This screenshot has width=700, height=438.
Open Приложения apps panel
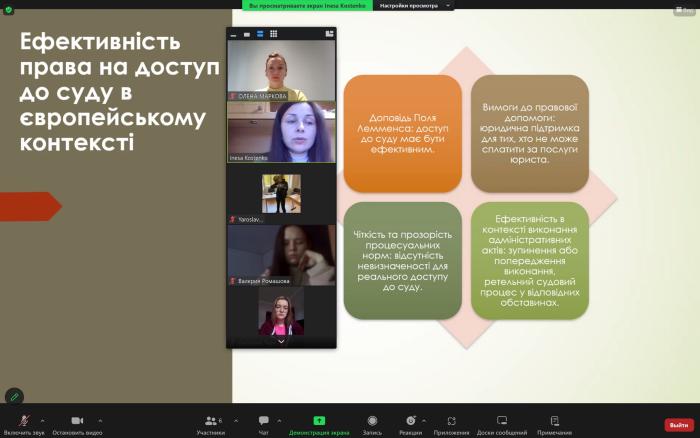tap(452, 423)
